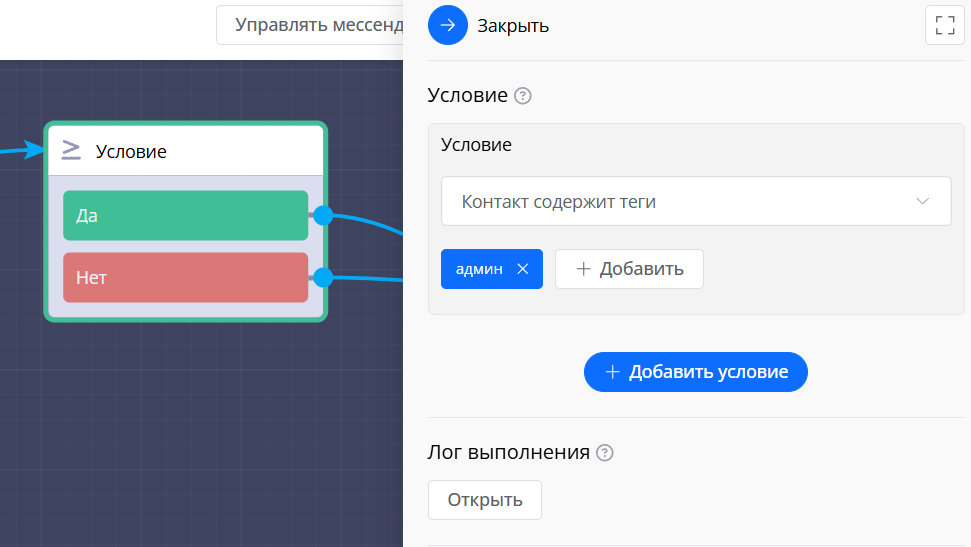This screenshot has height=547, width=971.
Task: Select the red Нет branch
Action: 185,277
